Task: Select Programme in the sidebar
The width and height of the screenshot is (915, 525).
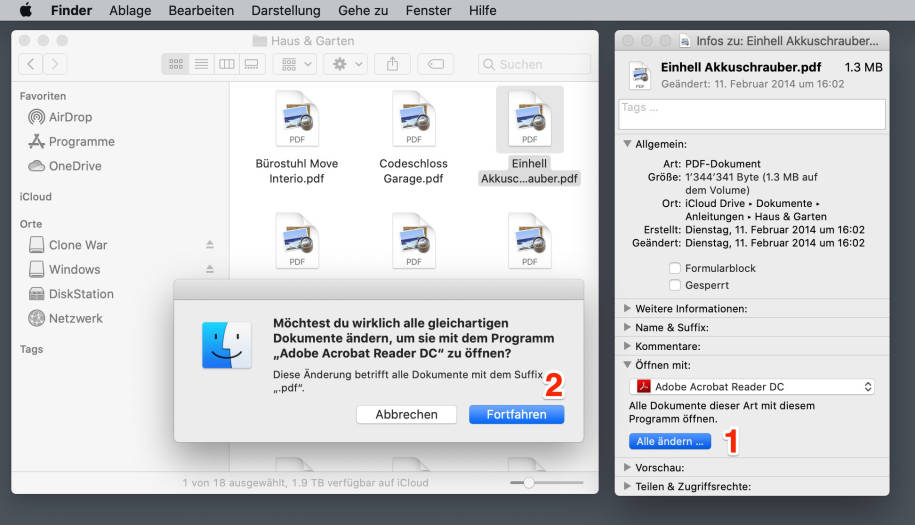Action: pyautogui.click(x=71, y=141)
